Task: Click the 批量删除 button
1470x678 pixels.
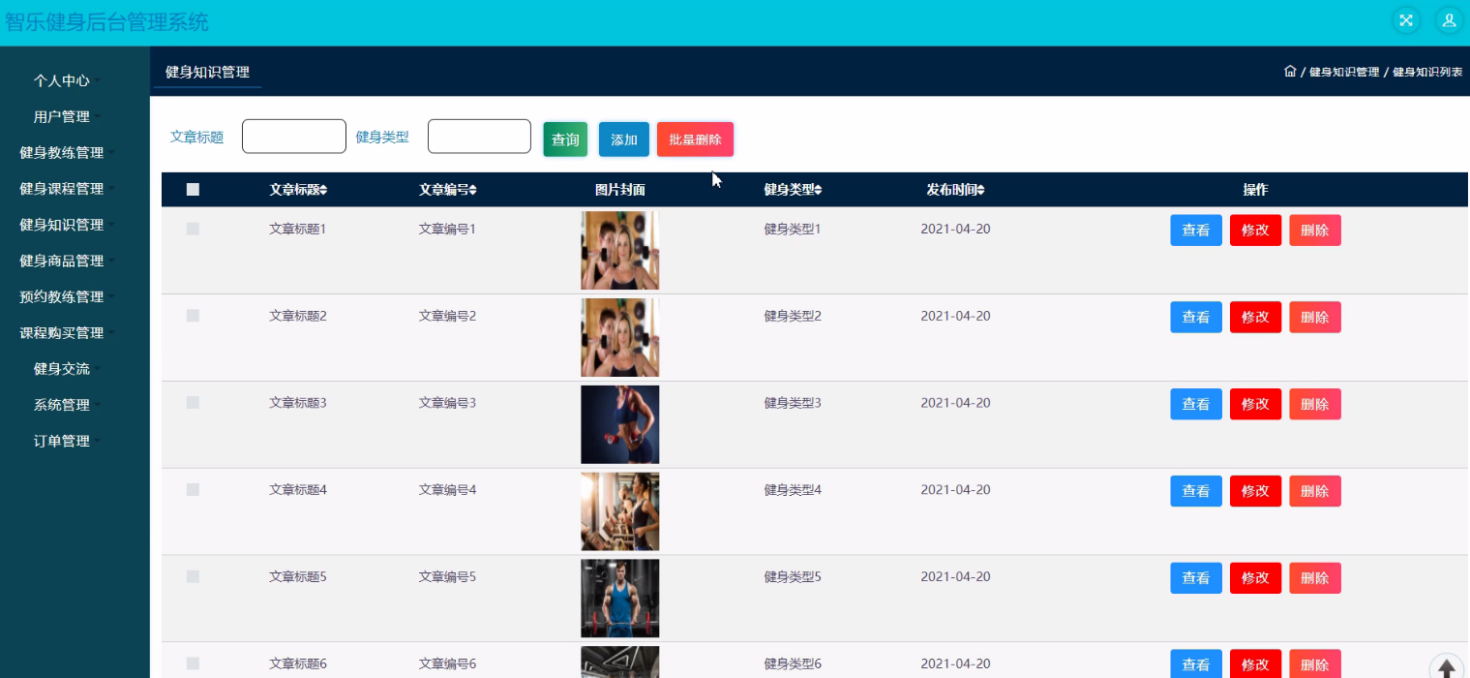Action: [695, 140]
